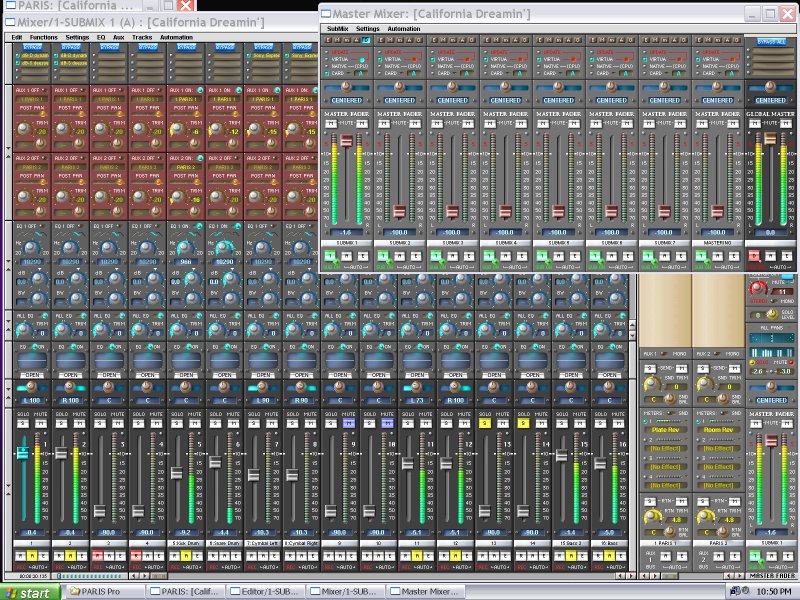Click the Solo Level knob in the master section

point(771,313)
